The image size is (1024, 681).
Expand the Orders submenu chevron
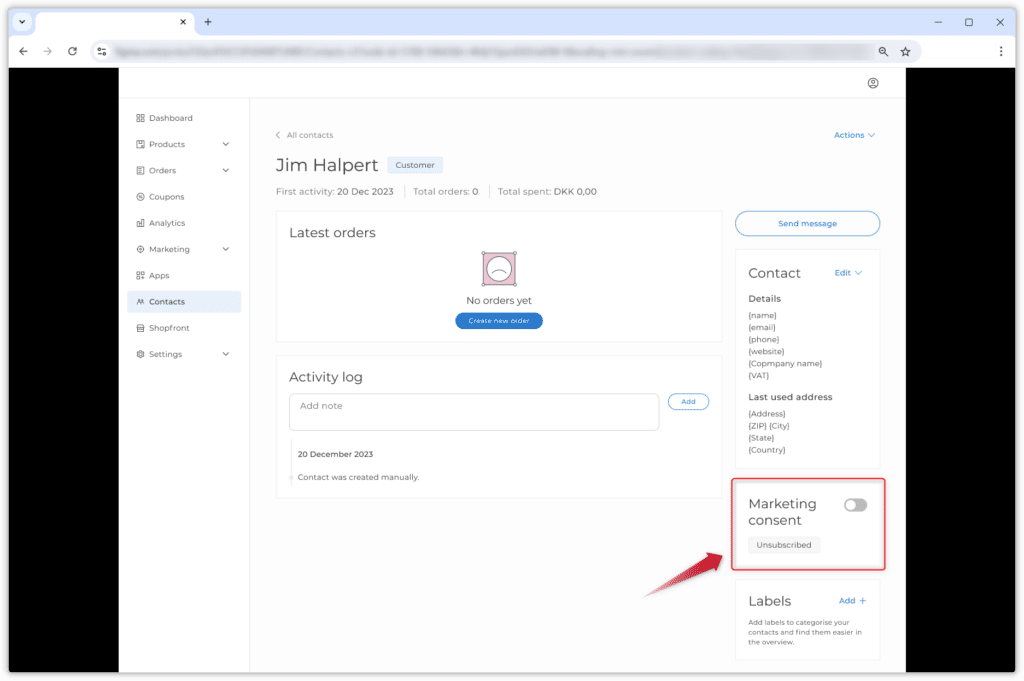click(x=226, y=171)
